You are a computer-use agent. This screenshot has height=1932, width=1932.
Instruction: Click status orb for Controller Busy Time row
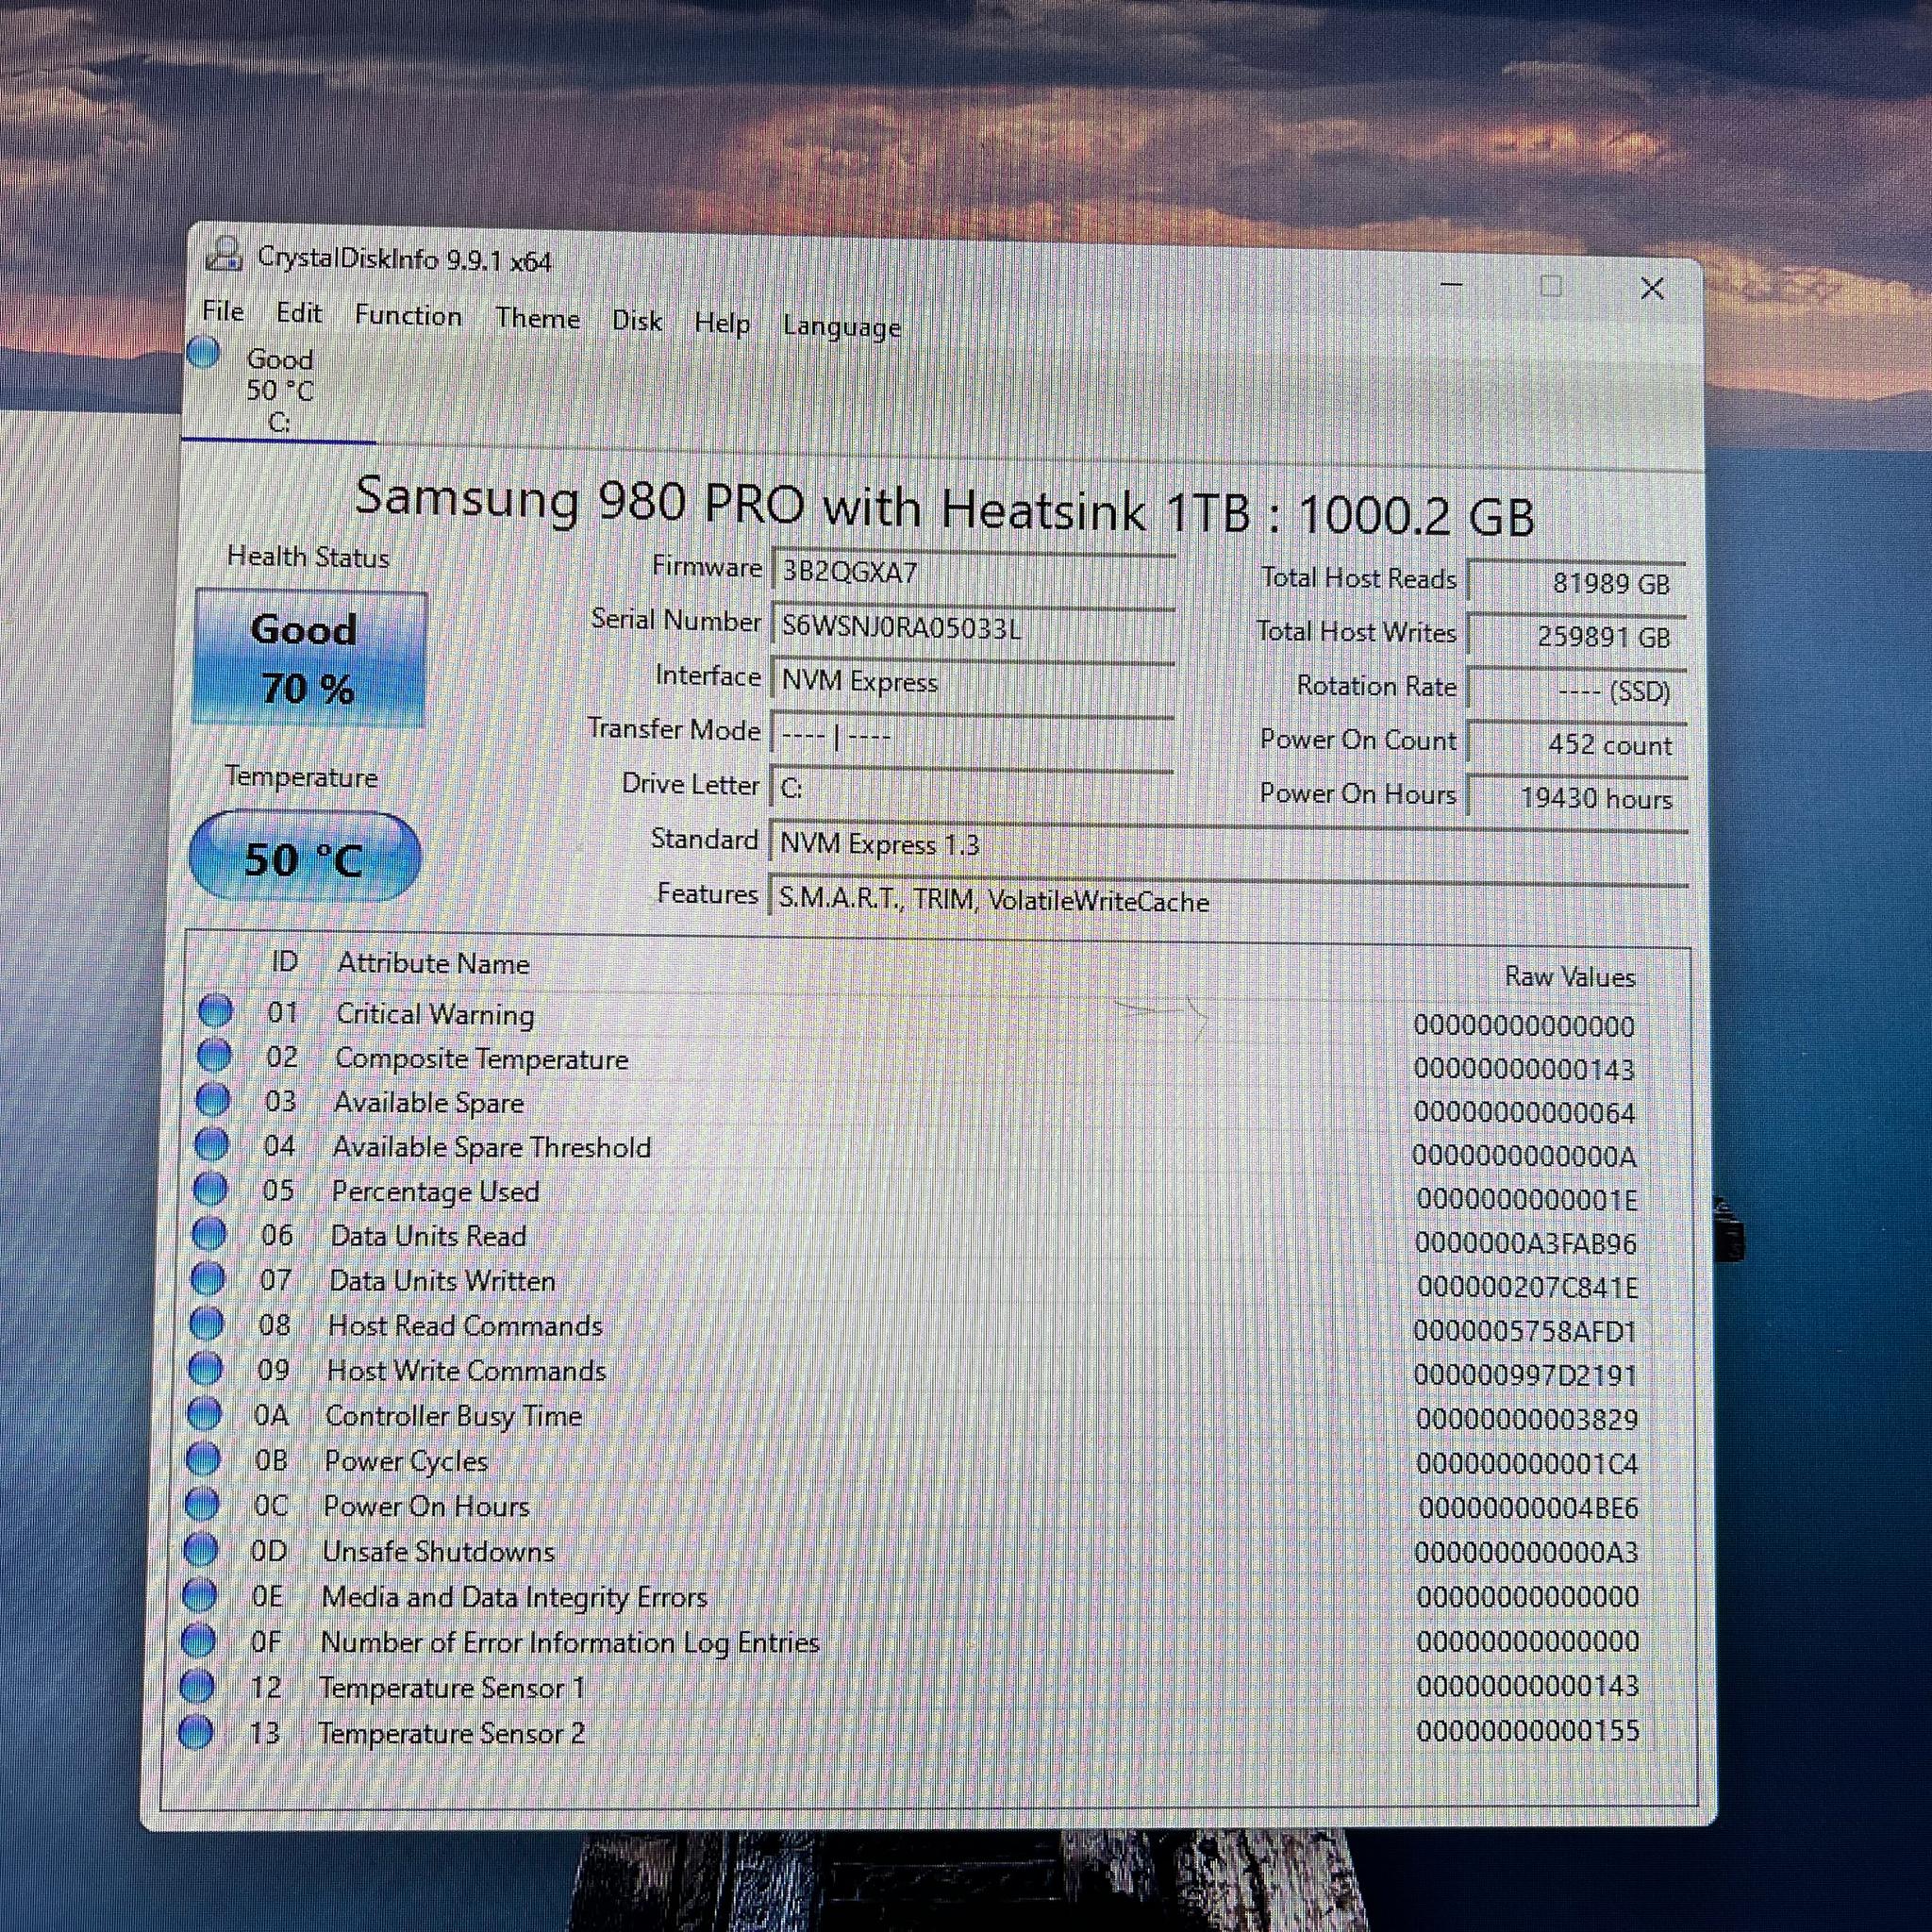(204, 1413)
